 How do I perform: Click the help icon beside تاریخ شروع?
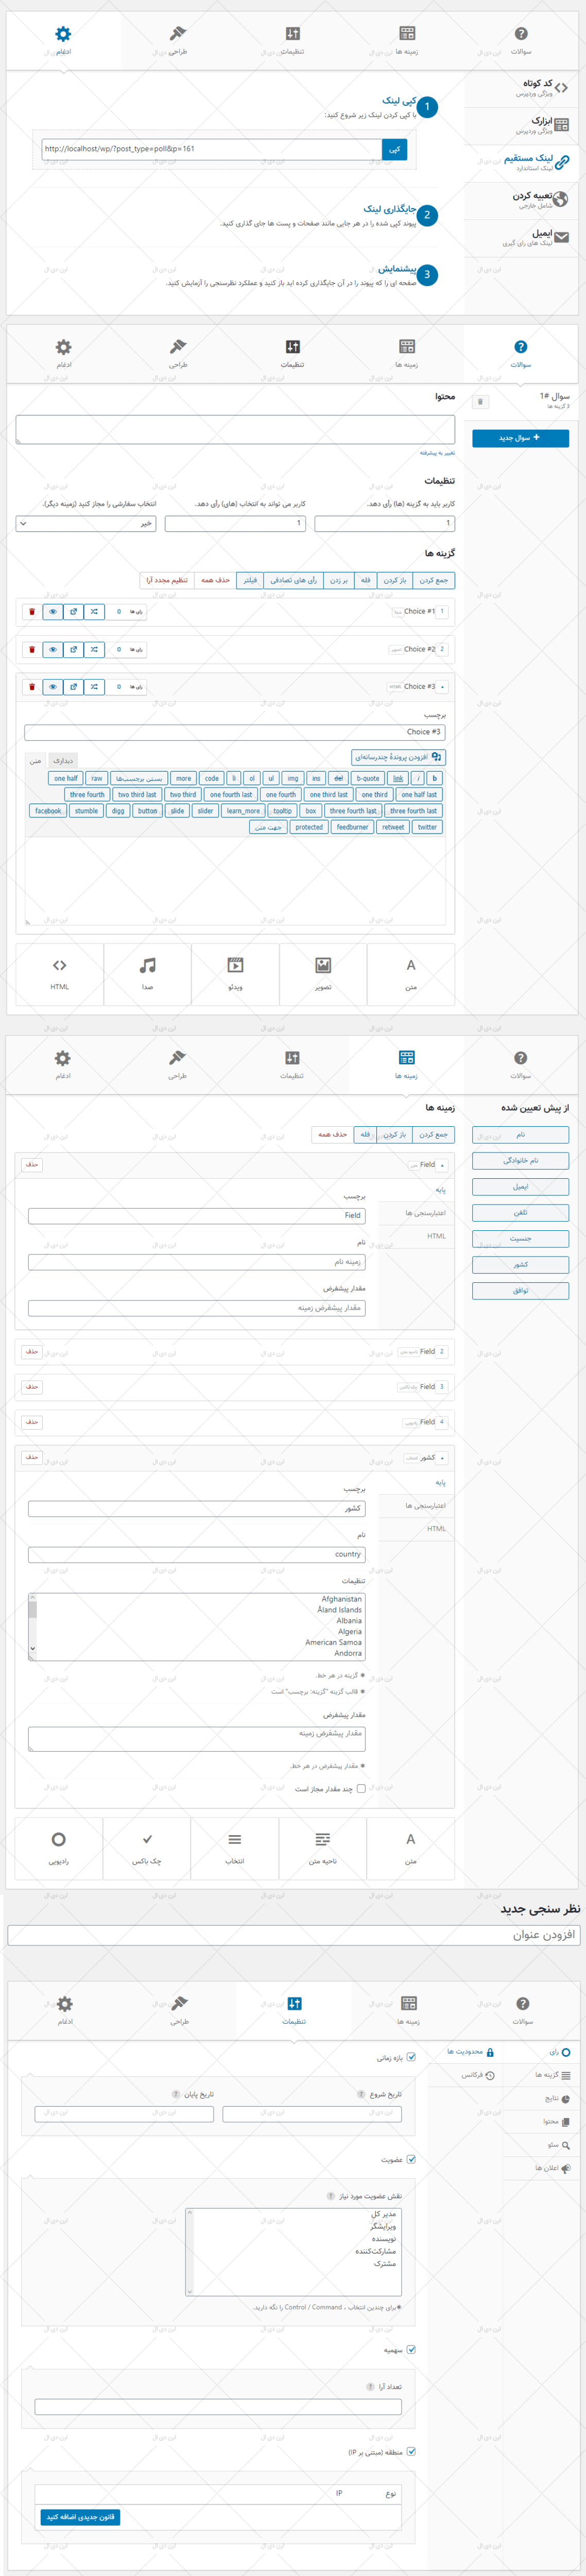[361, 2094]
